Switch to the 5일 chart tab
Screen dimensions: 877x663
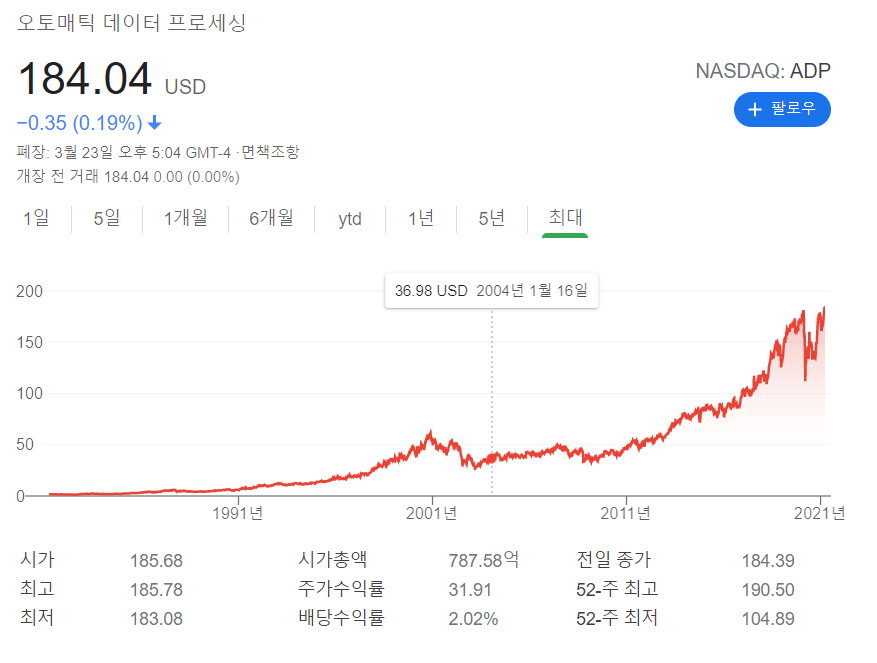coord(104,218)
